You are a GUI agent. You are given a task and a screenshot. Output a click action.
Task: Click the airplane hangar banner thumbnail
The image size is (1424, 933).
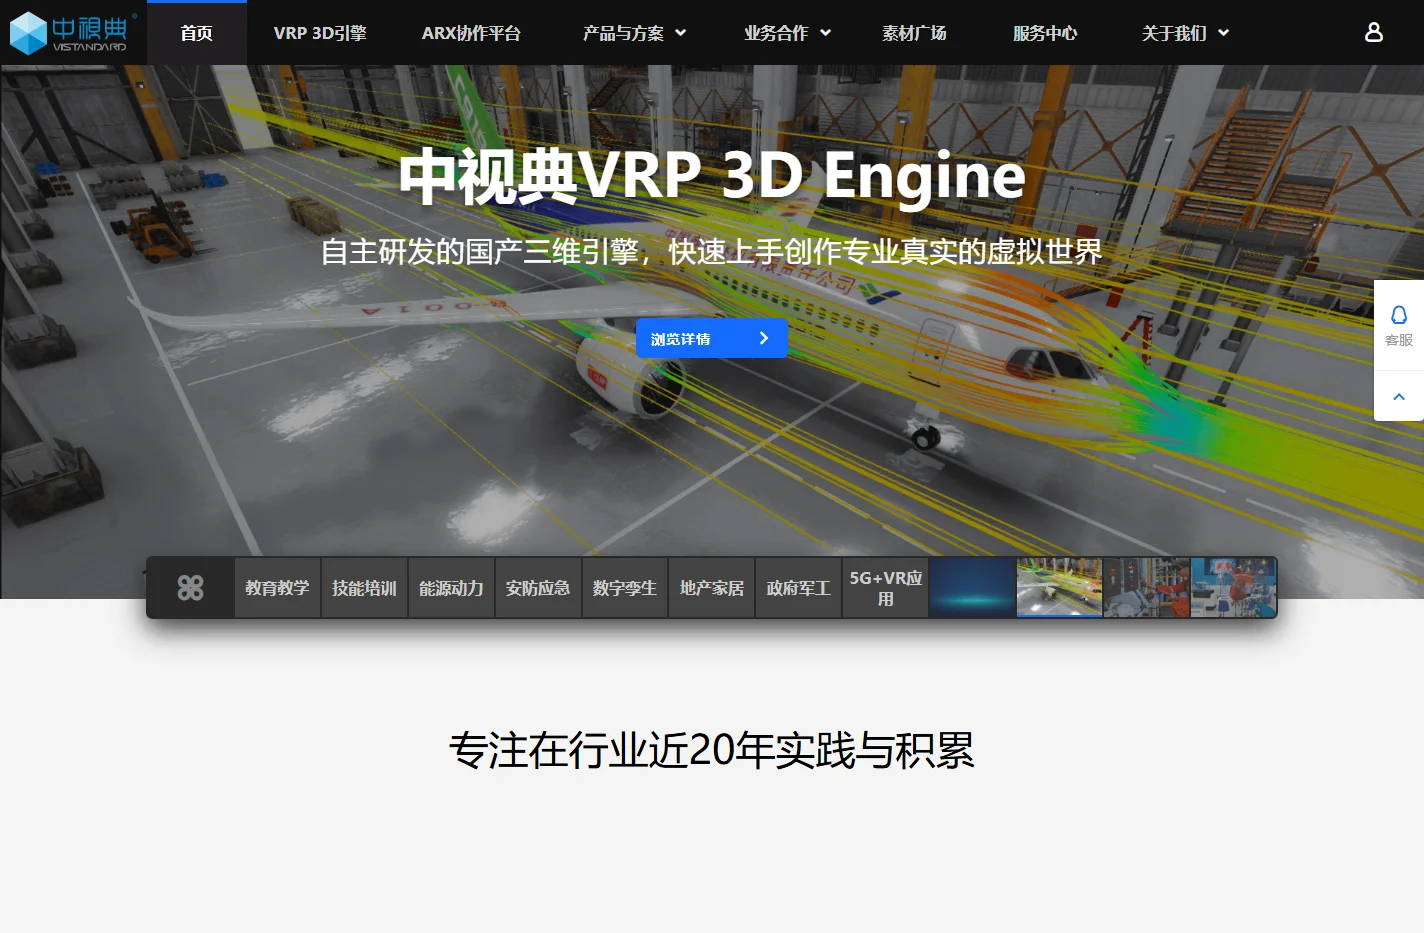(x=1060, y=588)
